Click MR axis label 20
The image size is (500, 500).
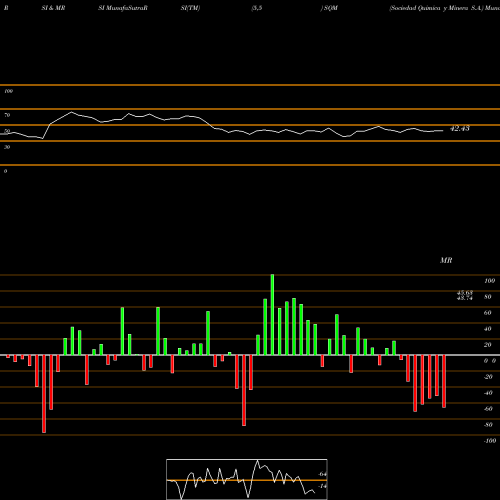click(488, 345)
